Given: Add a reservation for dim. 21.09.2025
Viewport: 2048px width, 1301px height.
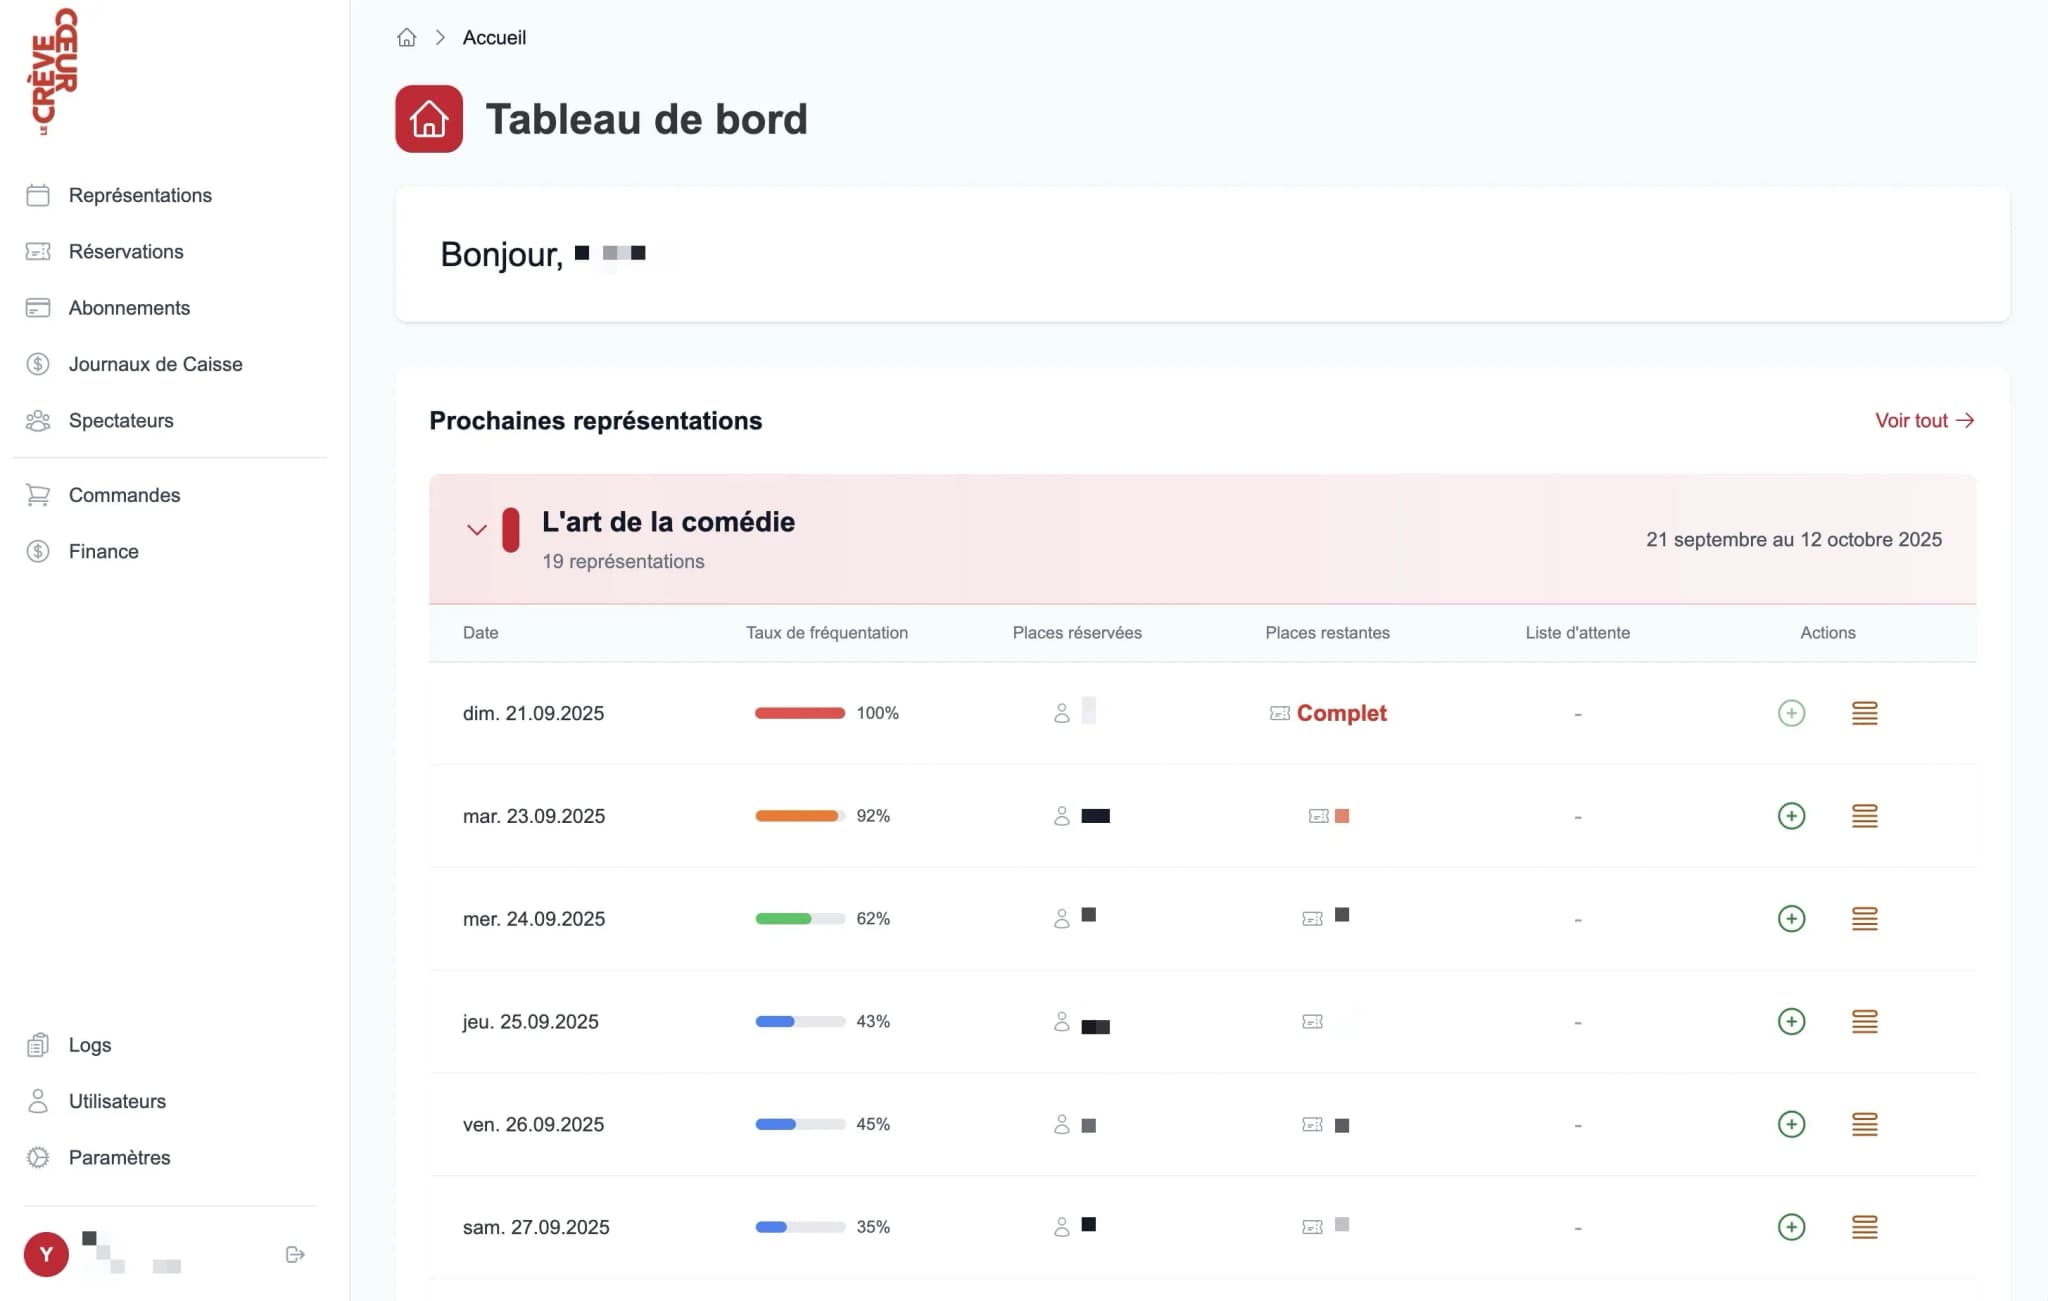Looking at the screenshot, I should click(1791, 713).
